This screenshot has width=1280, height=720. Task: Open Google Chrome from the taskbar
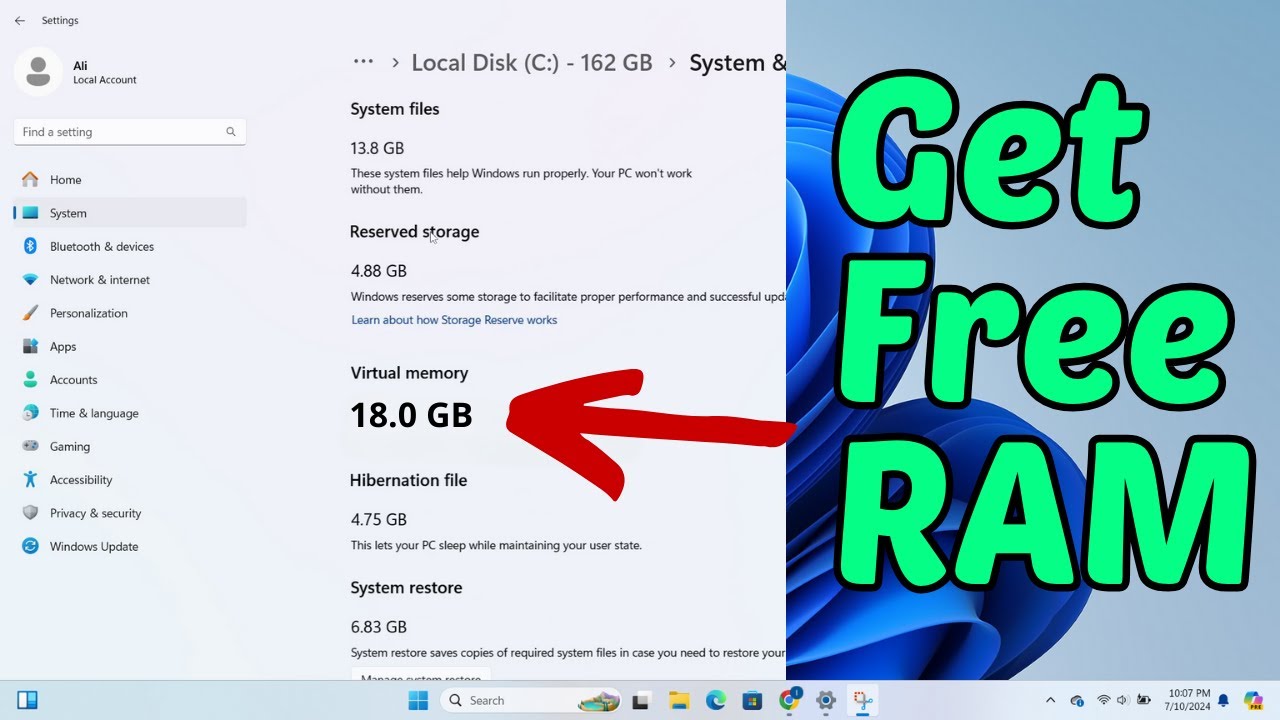(x=789, y=700)
